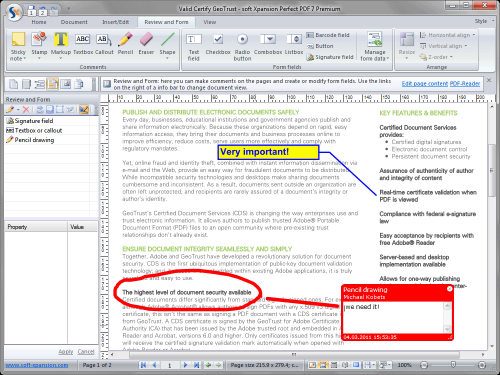This screenshot has width=500, height=375.
Task: Switch to the Insert/Edit tab
Action: 115,22
